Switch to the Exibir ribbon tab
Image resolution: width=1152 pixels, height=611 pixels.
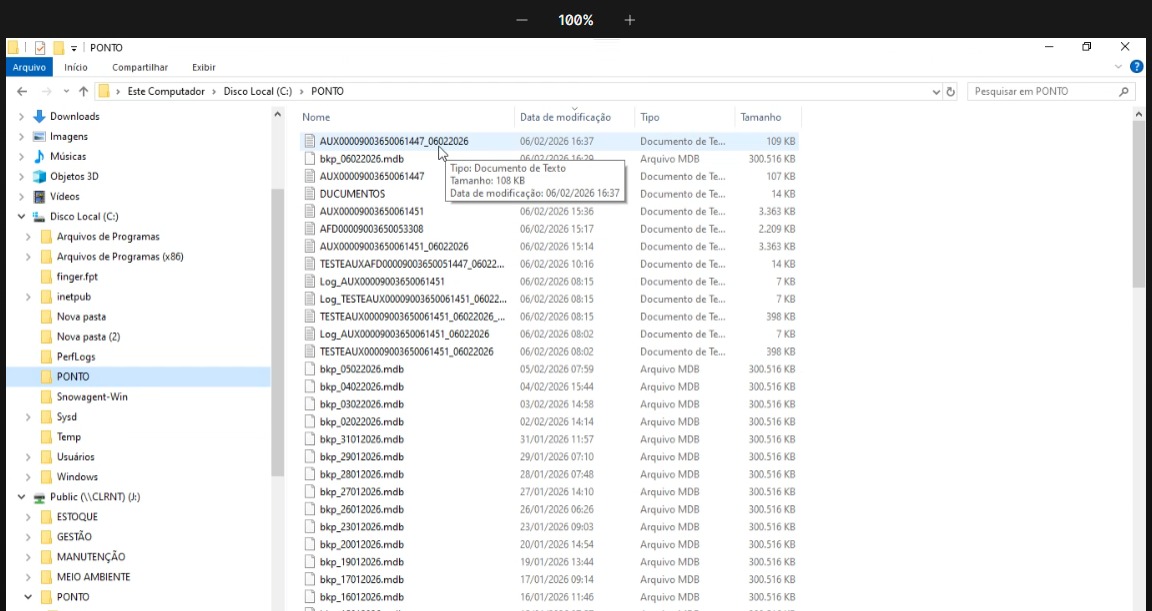[203, 67]
